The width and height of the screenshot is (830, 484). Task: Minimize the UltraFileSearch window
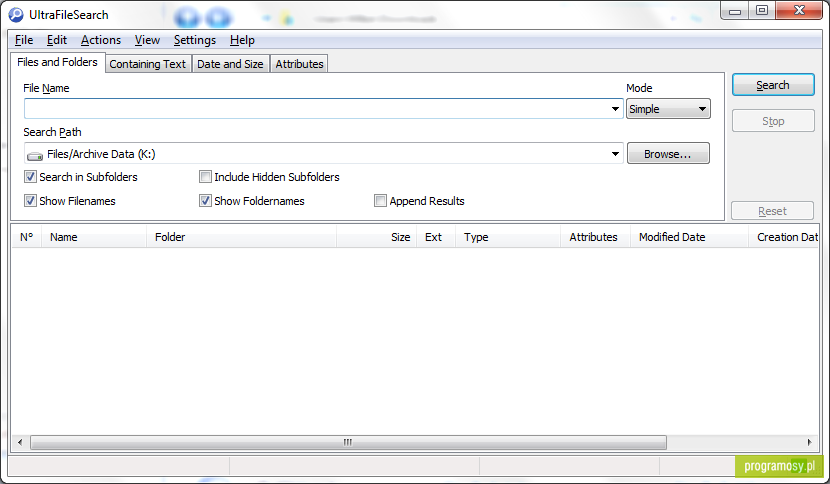(x=735, y=11)
